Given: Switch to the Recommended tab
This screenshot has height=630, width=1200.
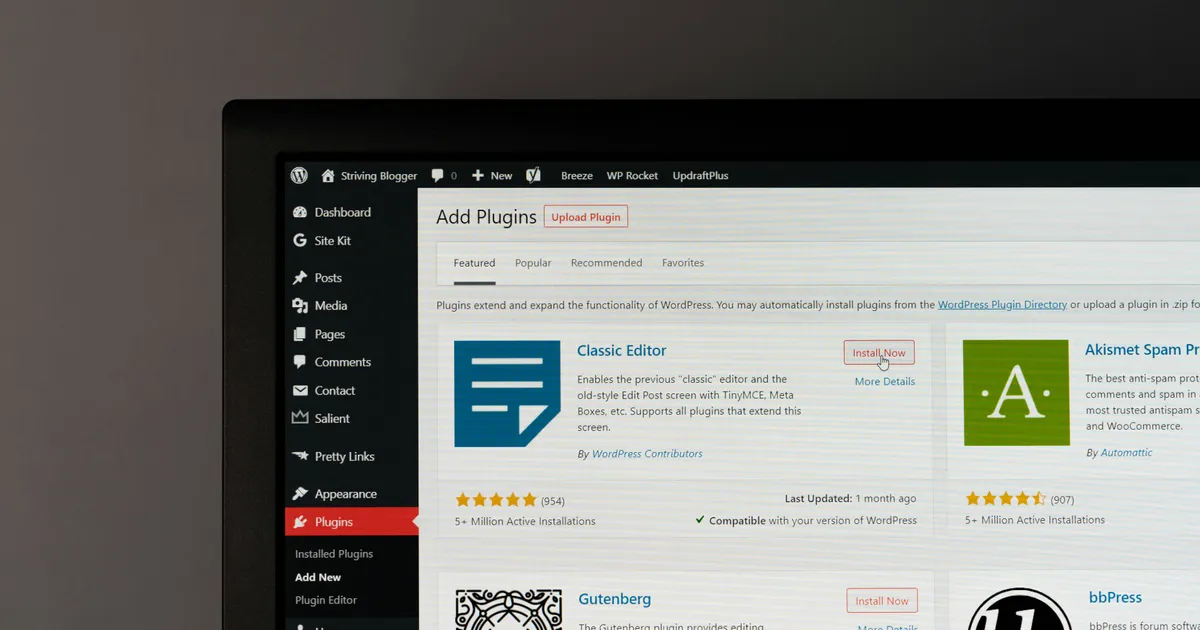Looking at the screenshot, I should (606, 263).
